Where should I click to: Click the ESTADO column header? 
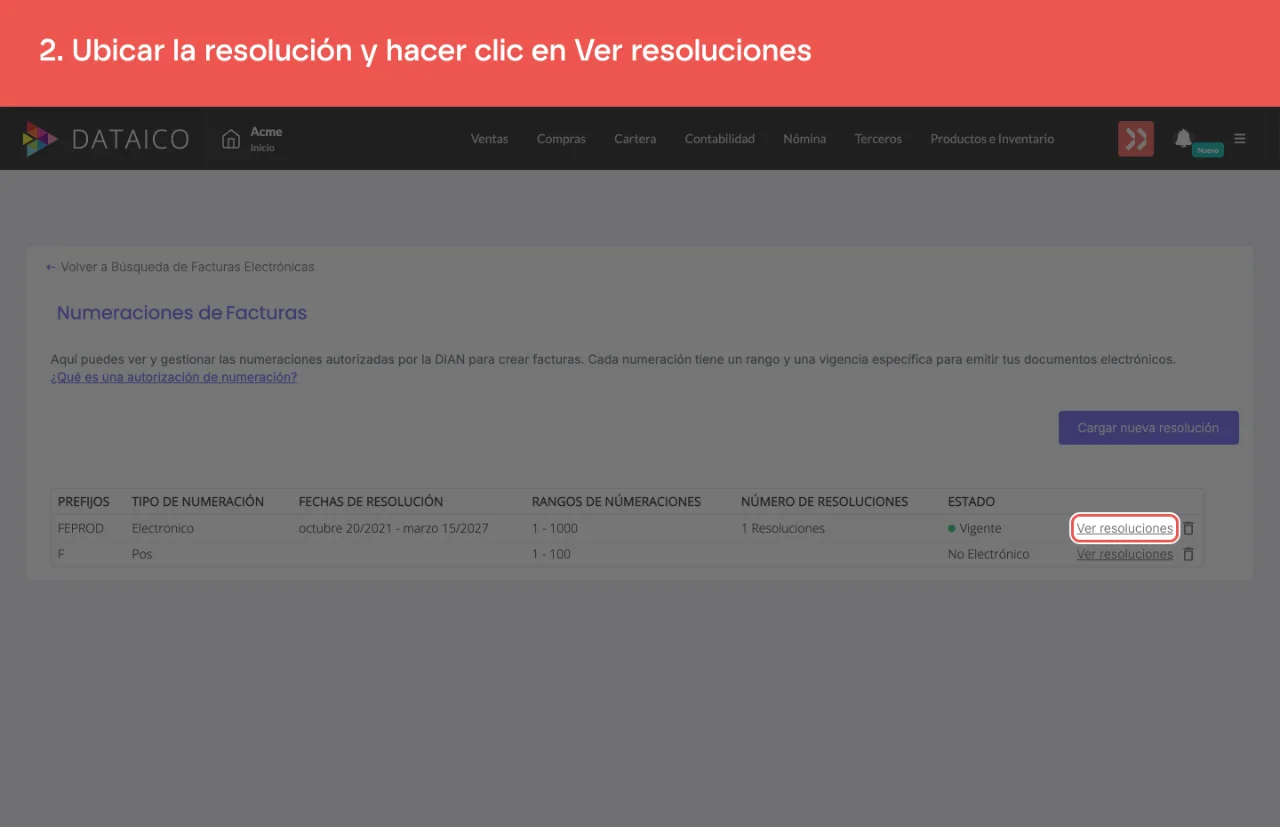(x=971, y=501)
